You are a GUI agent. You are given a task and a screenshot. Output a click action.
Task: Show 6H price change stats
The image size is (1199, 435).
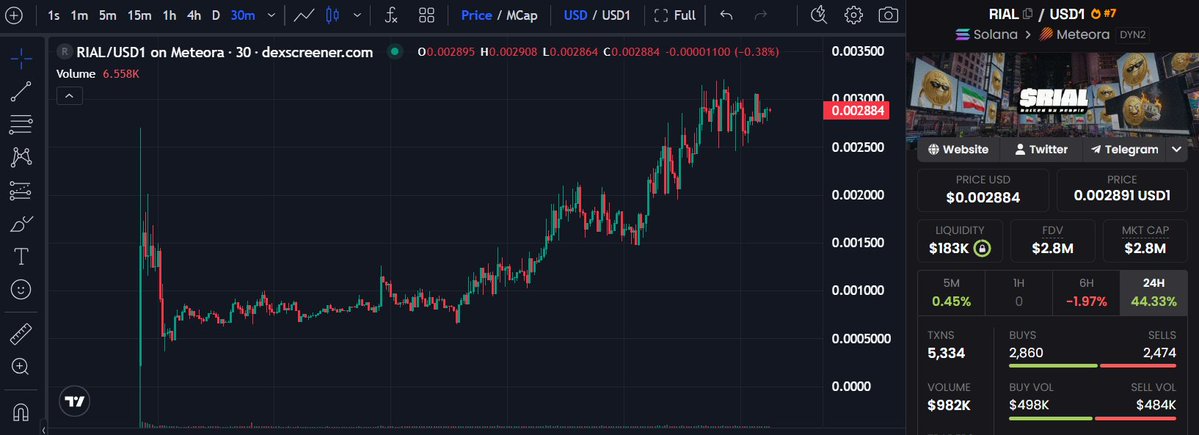click(1087, 293)
